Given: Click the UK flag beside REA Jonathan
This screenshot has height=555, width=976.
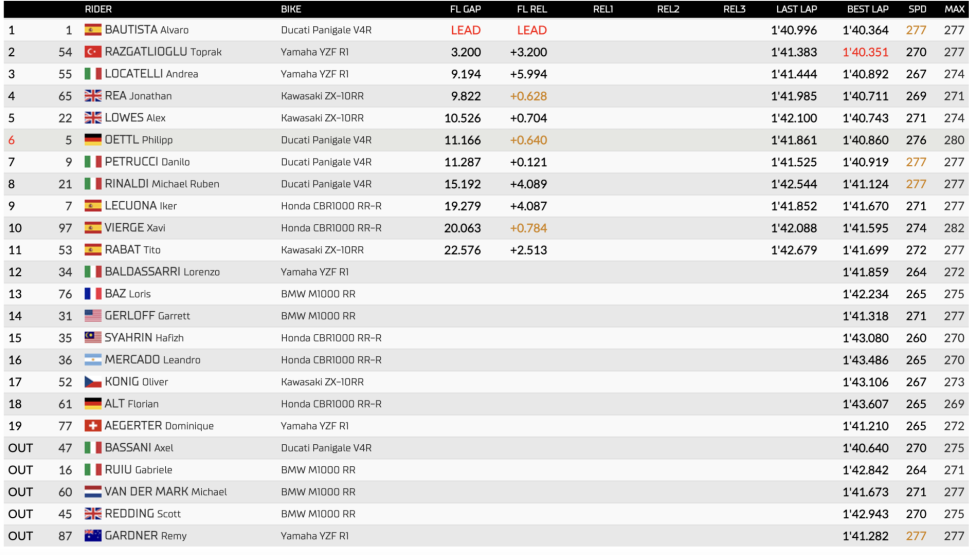Looking at the screenshot, I should (x=93, y=96).
